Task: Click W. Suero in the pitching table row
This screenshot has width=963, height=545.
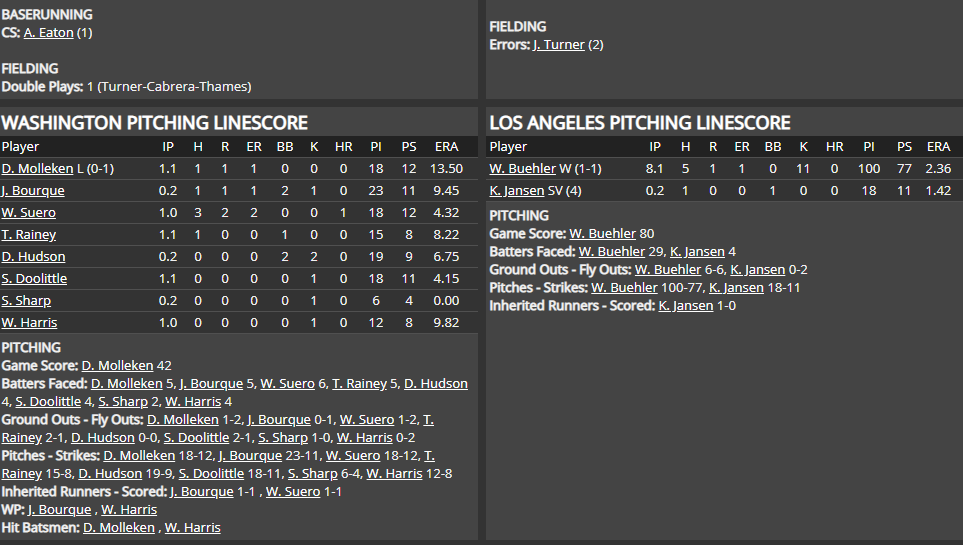Action: 28,213
